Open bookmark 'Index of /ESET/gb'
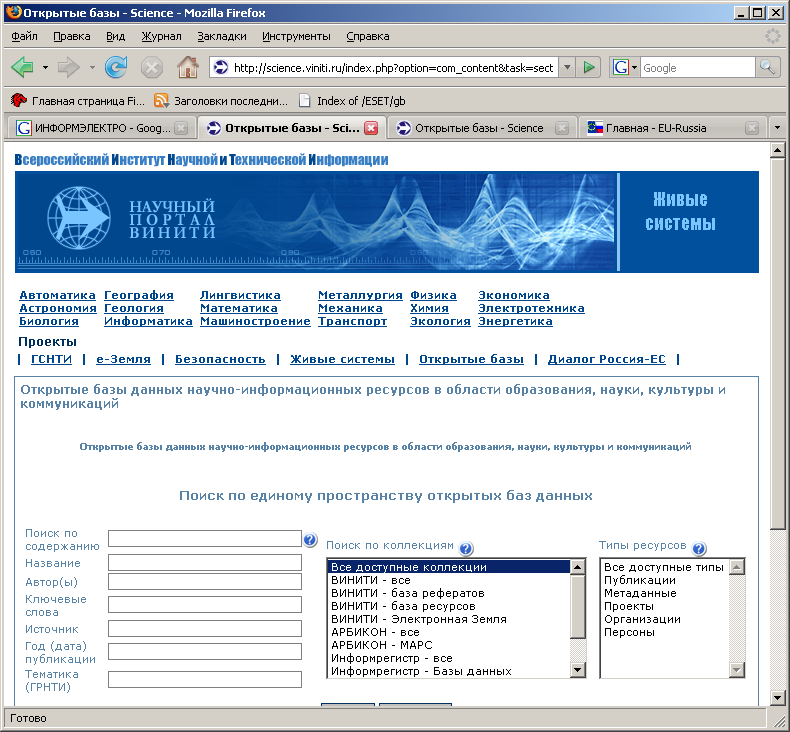790x732 pixels. point(352,101)
